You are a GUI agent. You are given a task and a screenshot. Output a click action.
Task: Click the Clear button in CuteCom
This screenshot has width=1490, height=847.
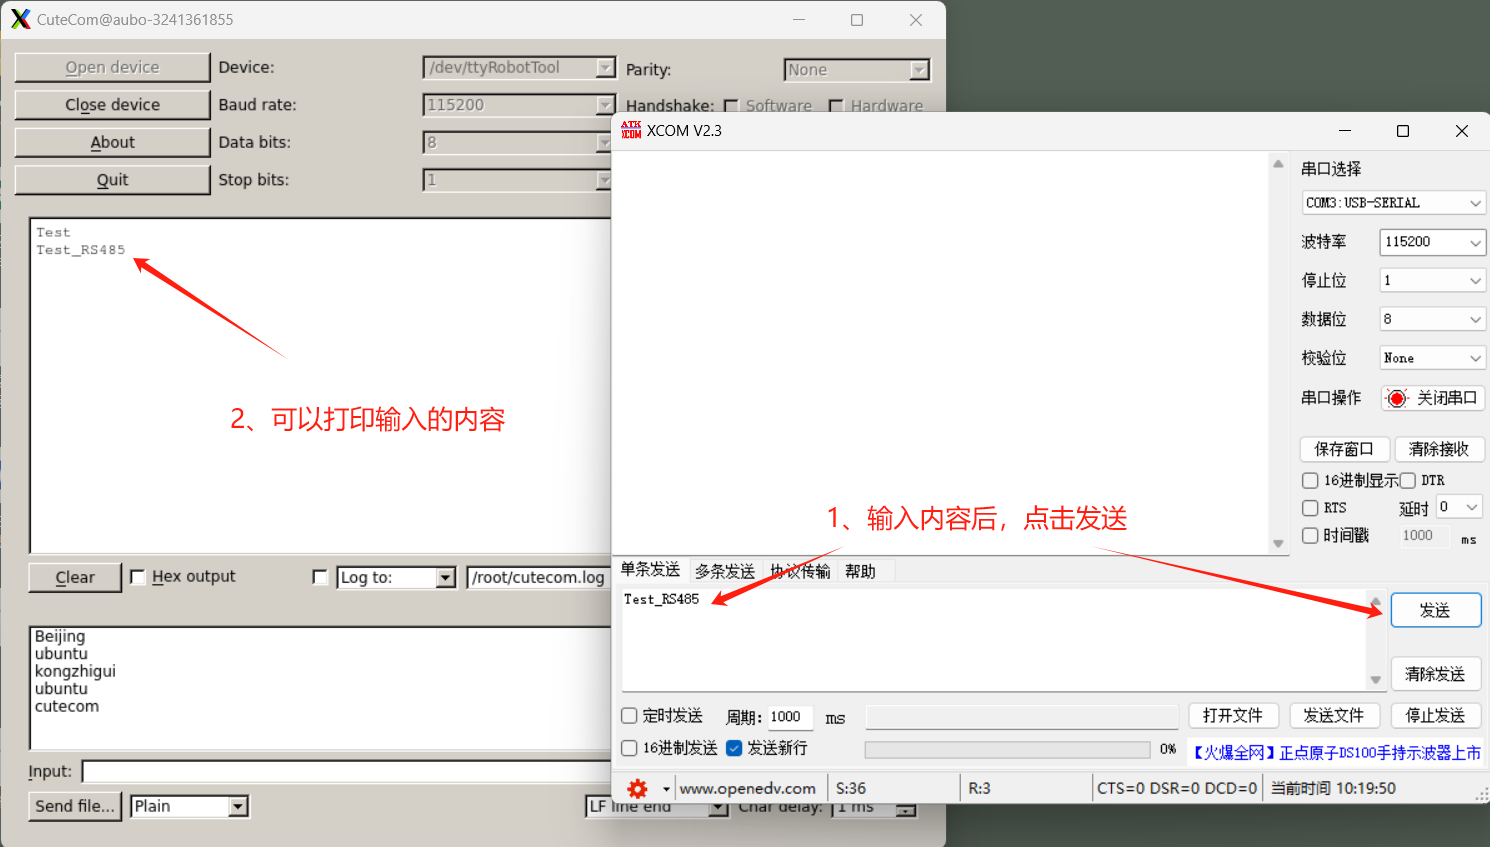click(x=75, y=578)
